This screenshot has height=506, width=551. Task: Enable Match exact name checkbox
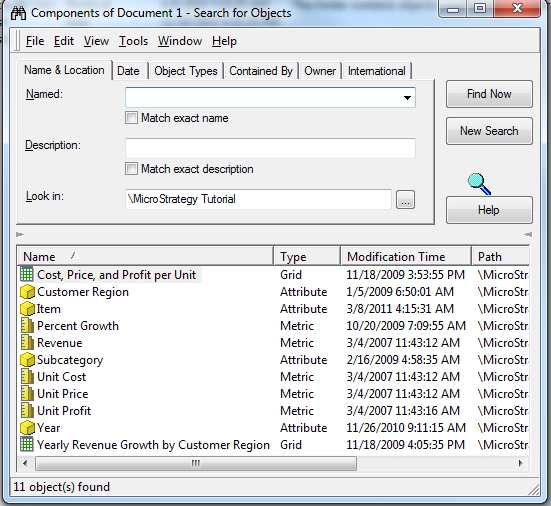[131, 118]
